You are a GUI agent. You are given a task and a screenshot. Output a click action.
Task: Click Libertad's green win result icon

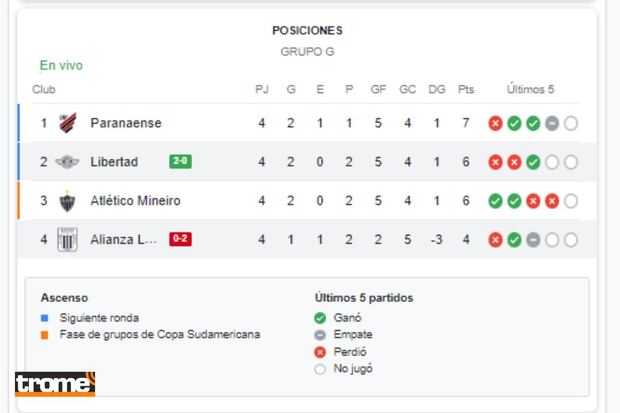coord(533,162)
